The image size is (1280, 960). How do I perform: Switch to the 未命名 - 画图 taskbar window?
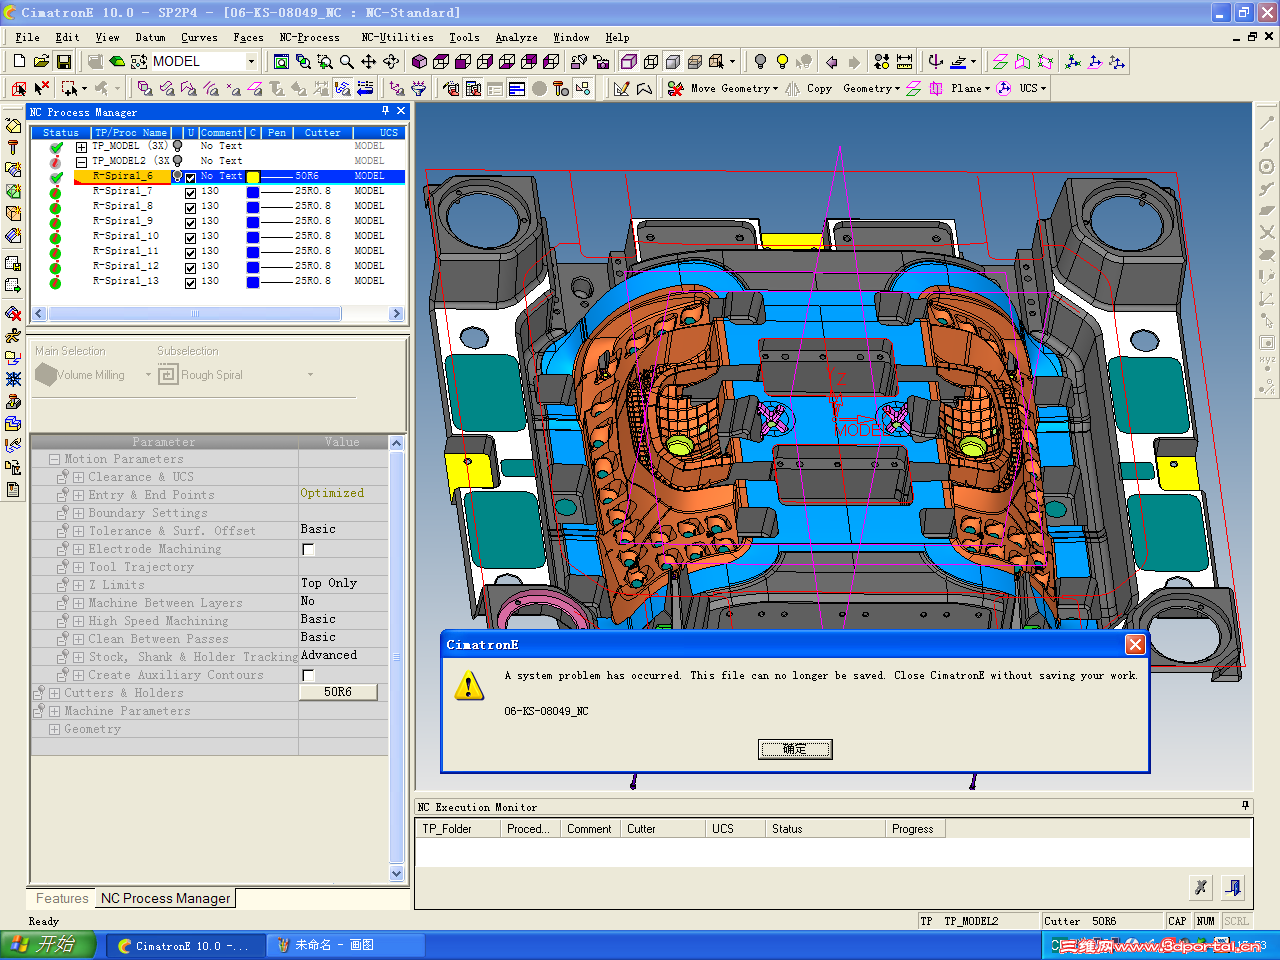346,945
